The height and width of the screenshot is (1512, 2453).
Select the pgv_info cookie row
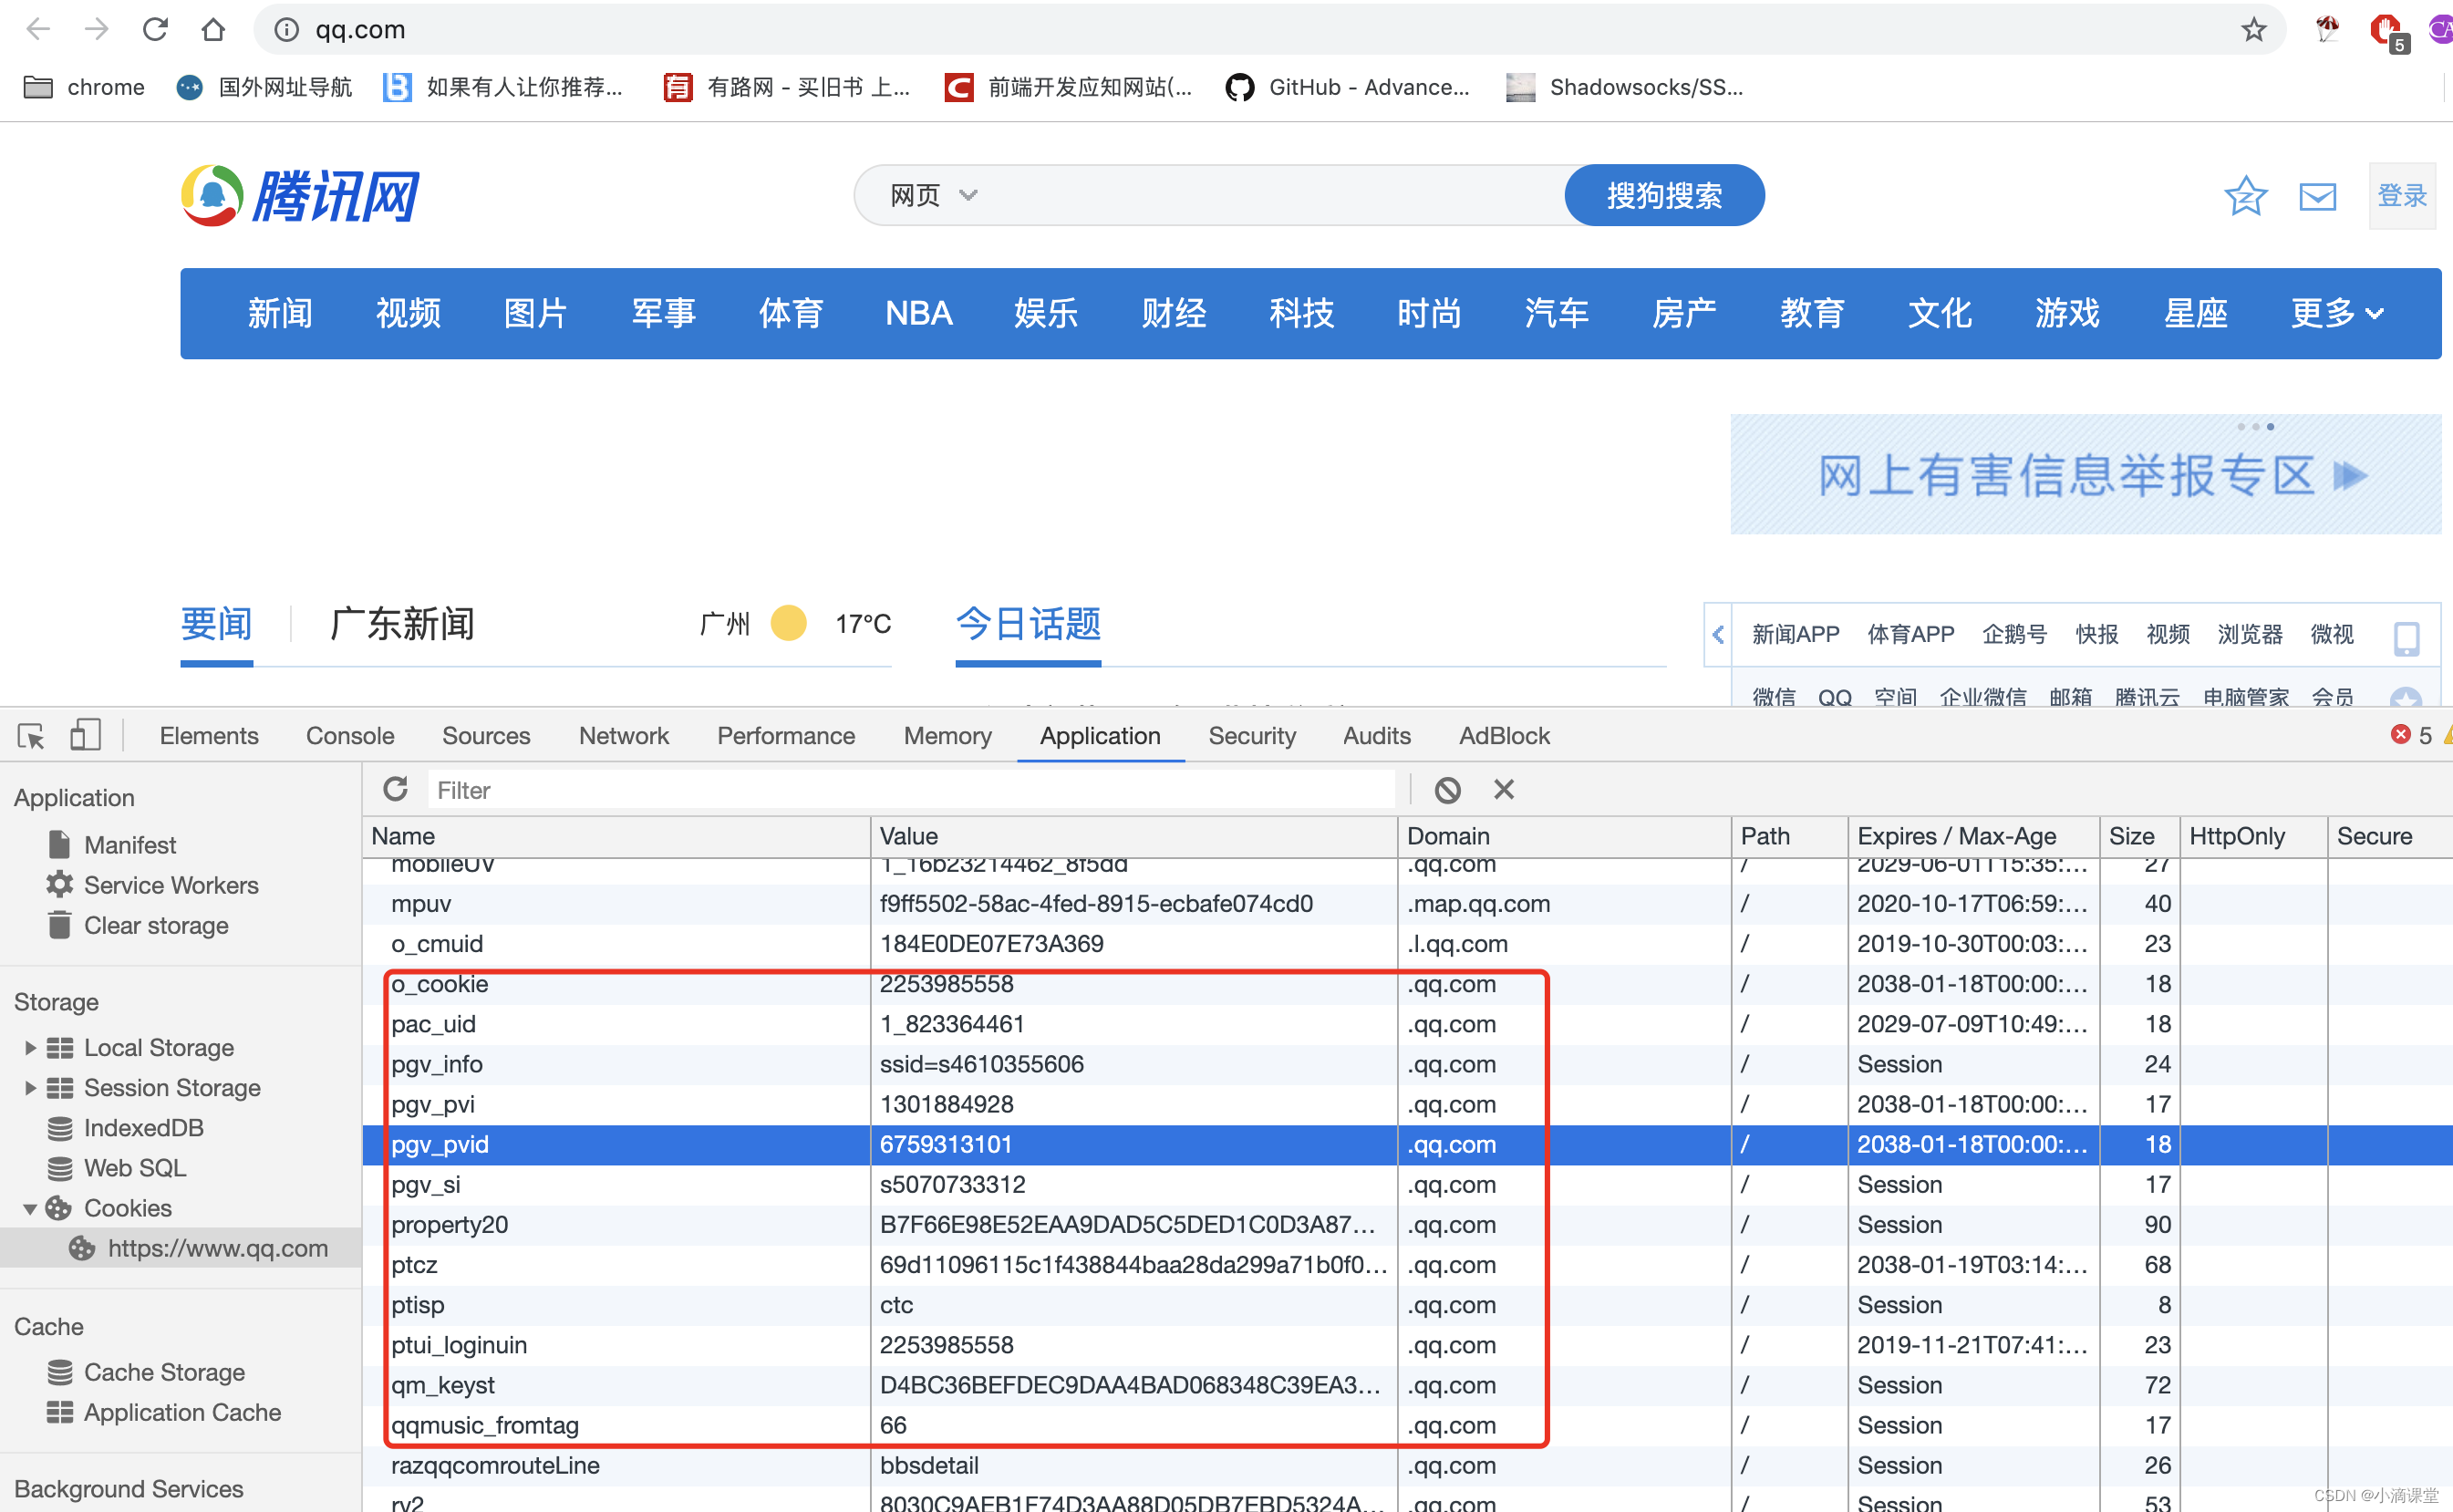1407,1064
